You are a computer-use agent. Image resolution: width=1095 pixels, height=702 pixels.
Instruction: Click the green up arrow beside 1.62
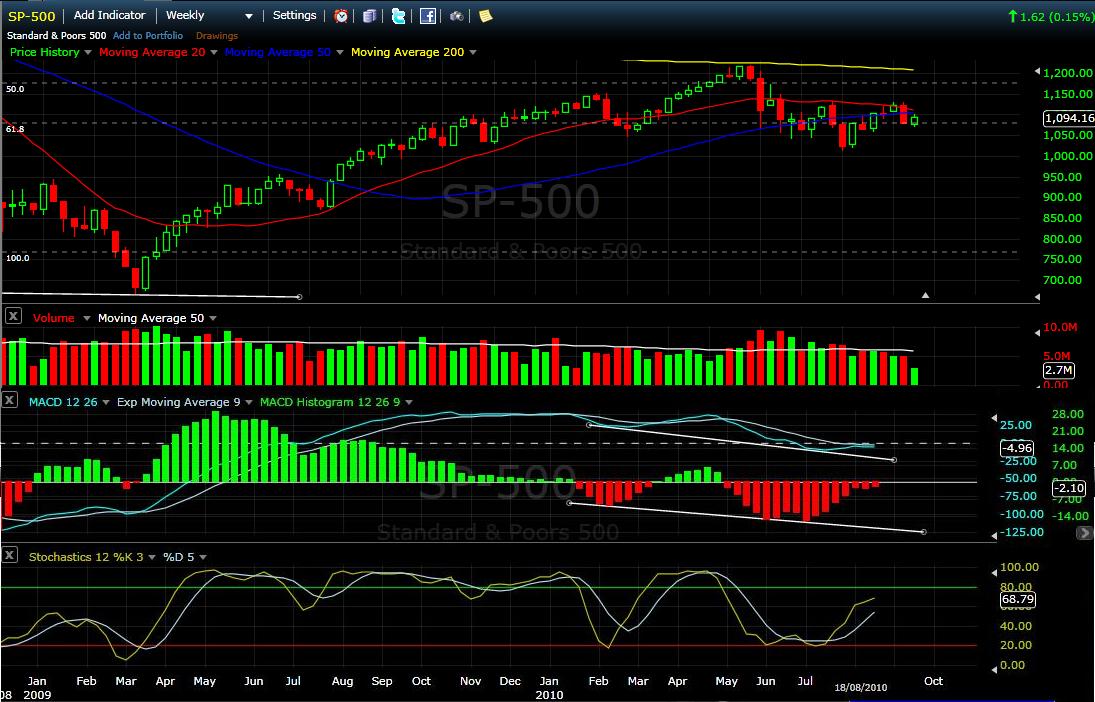[x=1012, y=16]
